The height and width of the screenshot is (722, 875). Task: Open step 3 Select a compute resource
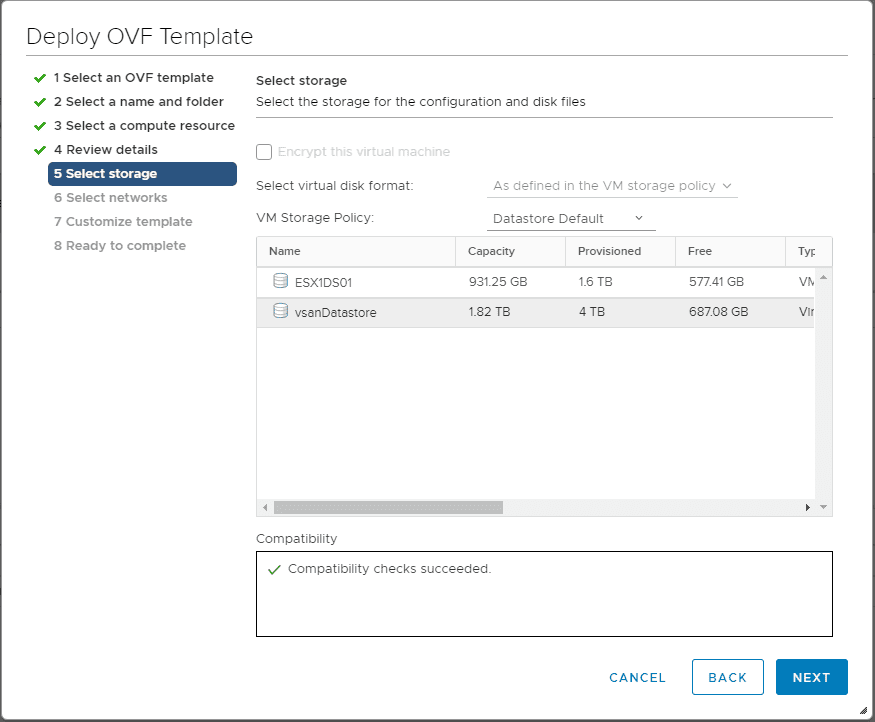[144, 126]
